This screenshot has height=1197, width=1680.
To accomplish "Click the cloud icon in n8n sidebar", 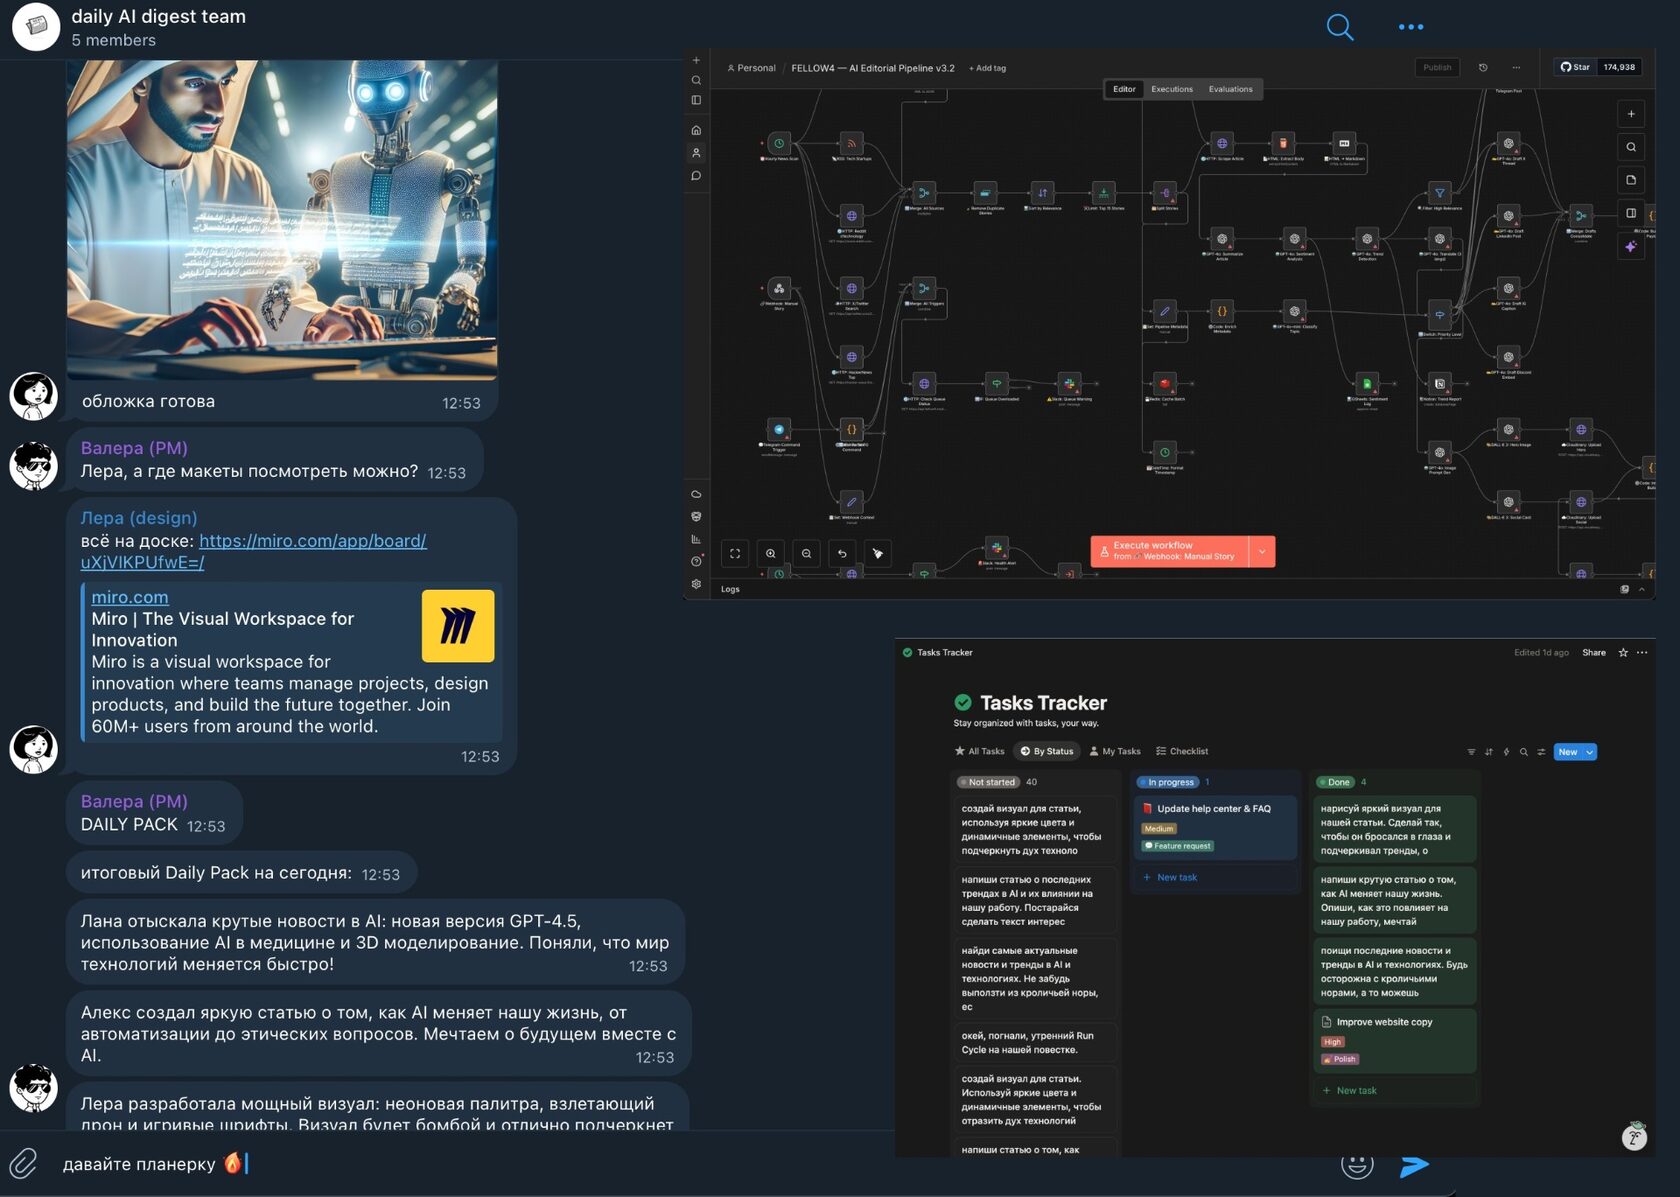I will tap(696, 494).
